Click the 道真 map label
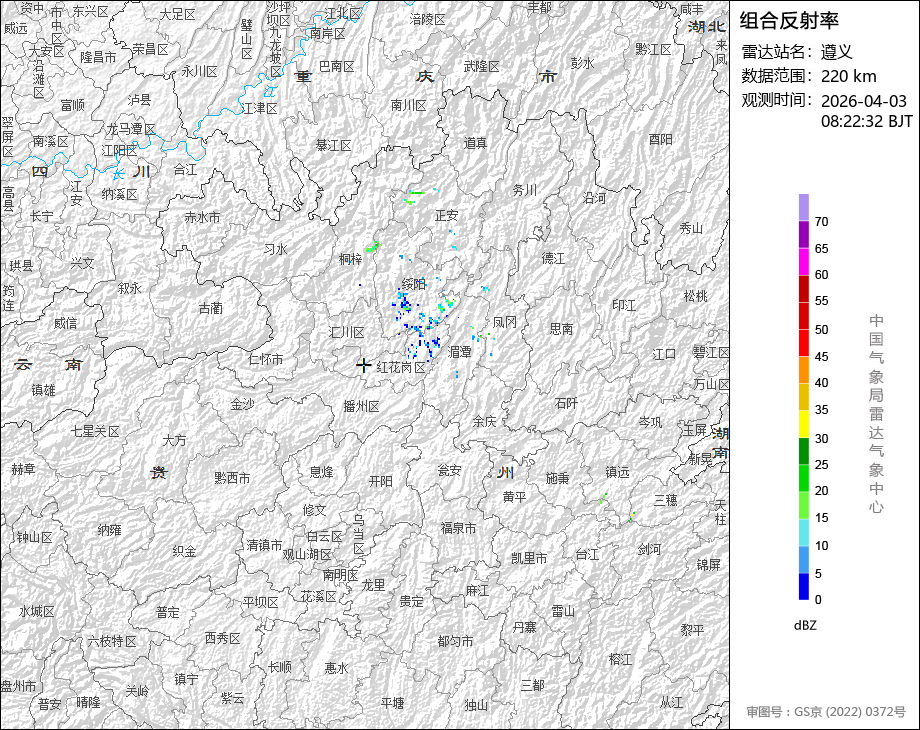 click(x=475, y=143)
